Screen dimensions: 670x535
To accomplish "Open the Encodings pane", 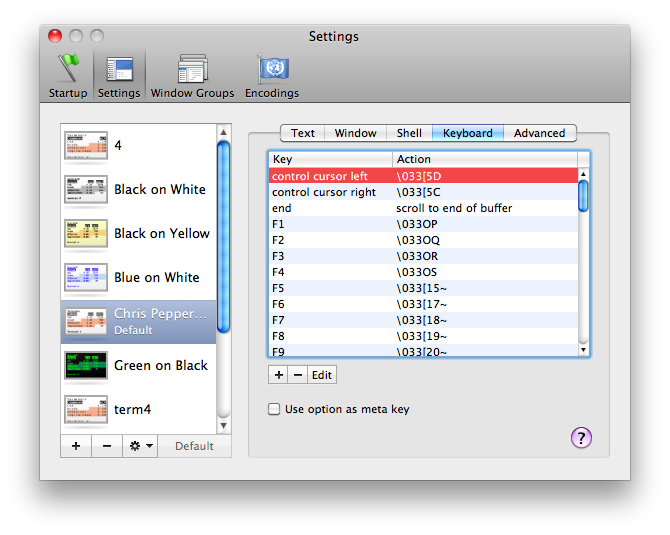I will click(272, 76).
